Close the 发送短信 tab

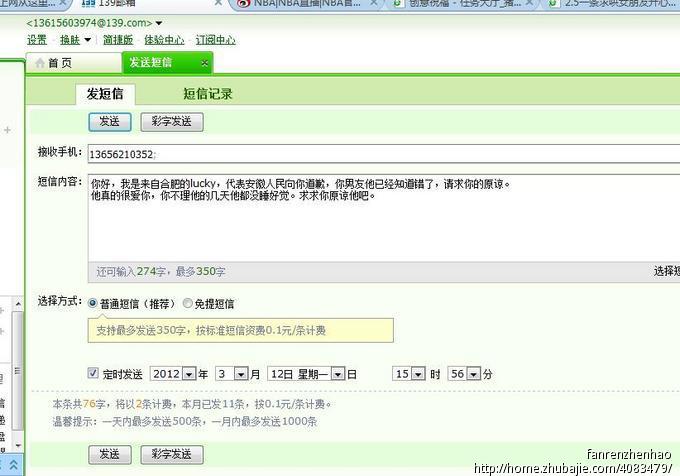[x=204, y=63]
